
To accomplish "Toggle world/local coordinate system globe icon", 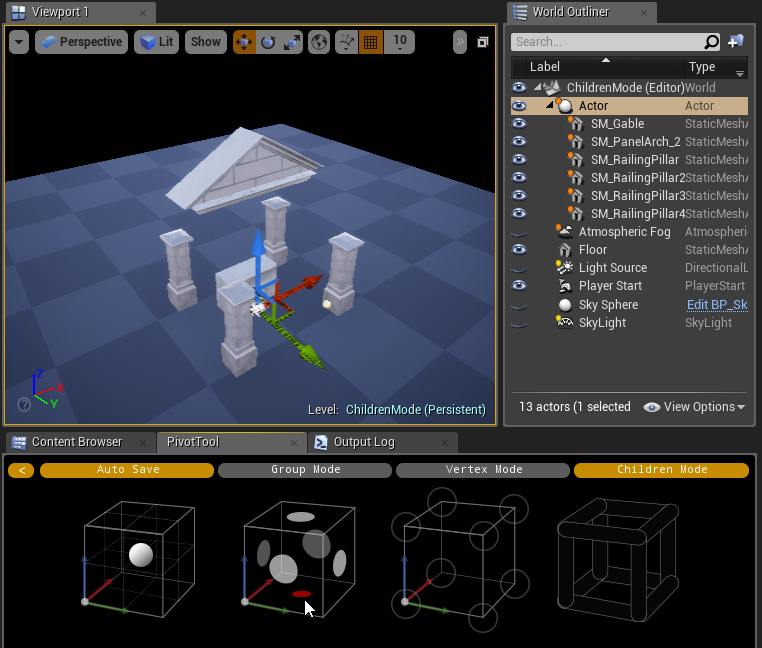I will [x=319, y=42].
